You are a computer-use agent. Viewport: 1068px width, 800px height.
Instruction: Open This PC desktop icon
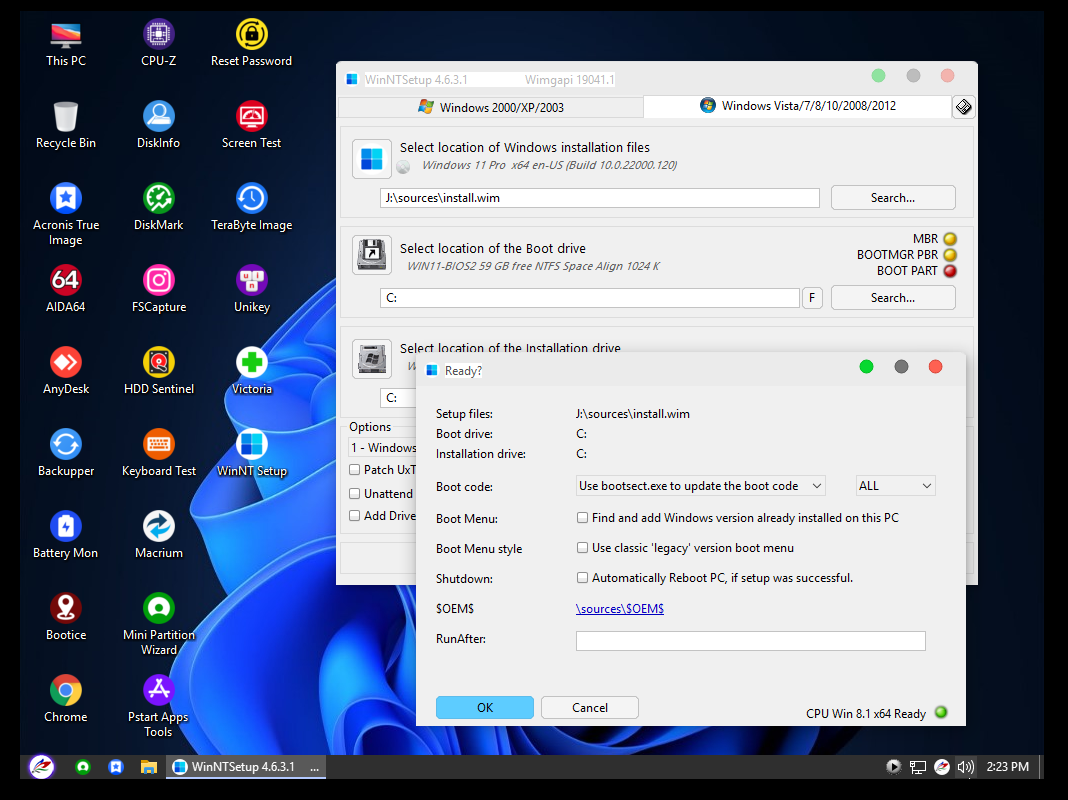(x=65, y=44)
